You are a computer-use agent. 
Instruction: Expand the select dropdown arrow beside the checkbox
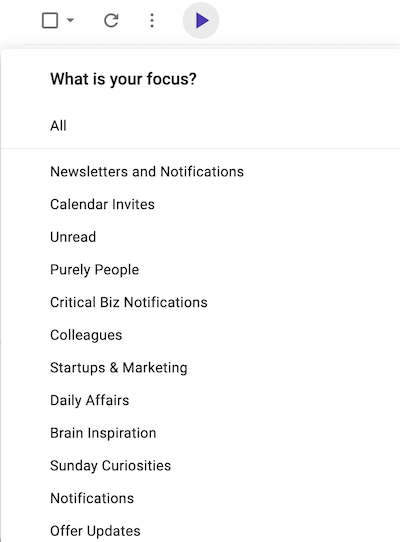coord(71,20)
